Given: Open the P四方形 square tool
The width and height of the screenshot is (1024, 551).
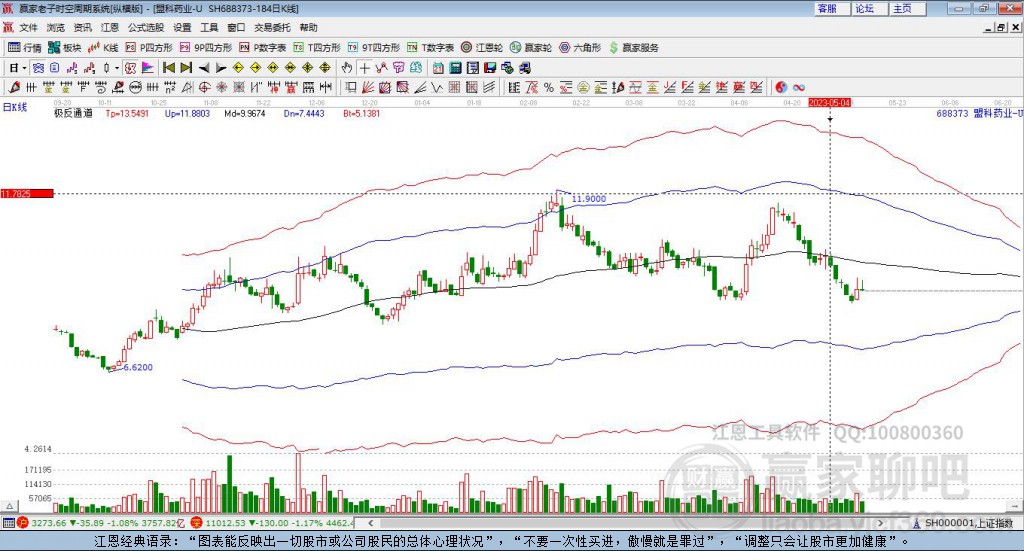Looking at the screenshot, I should [149, 48].
